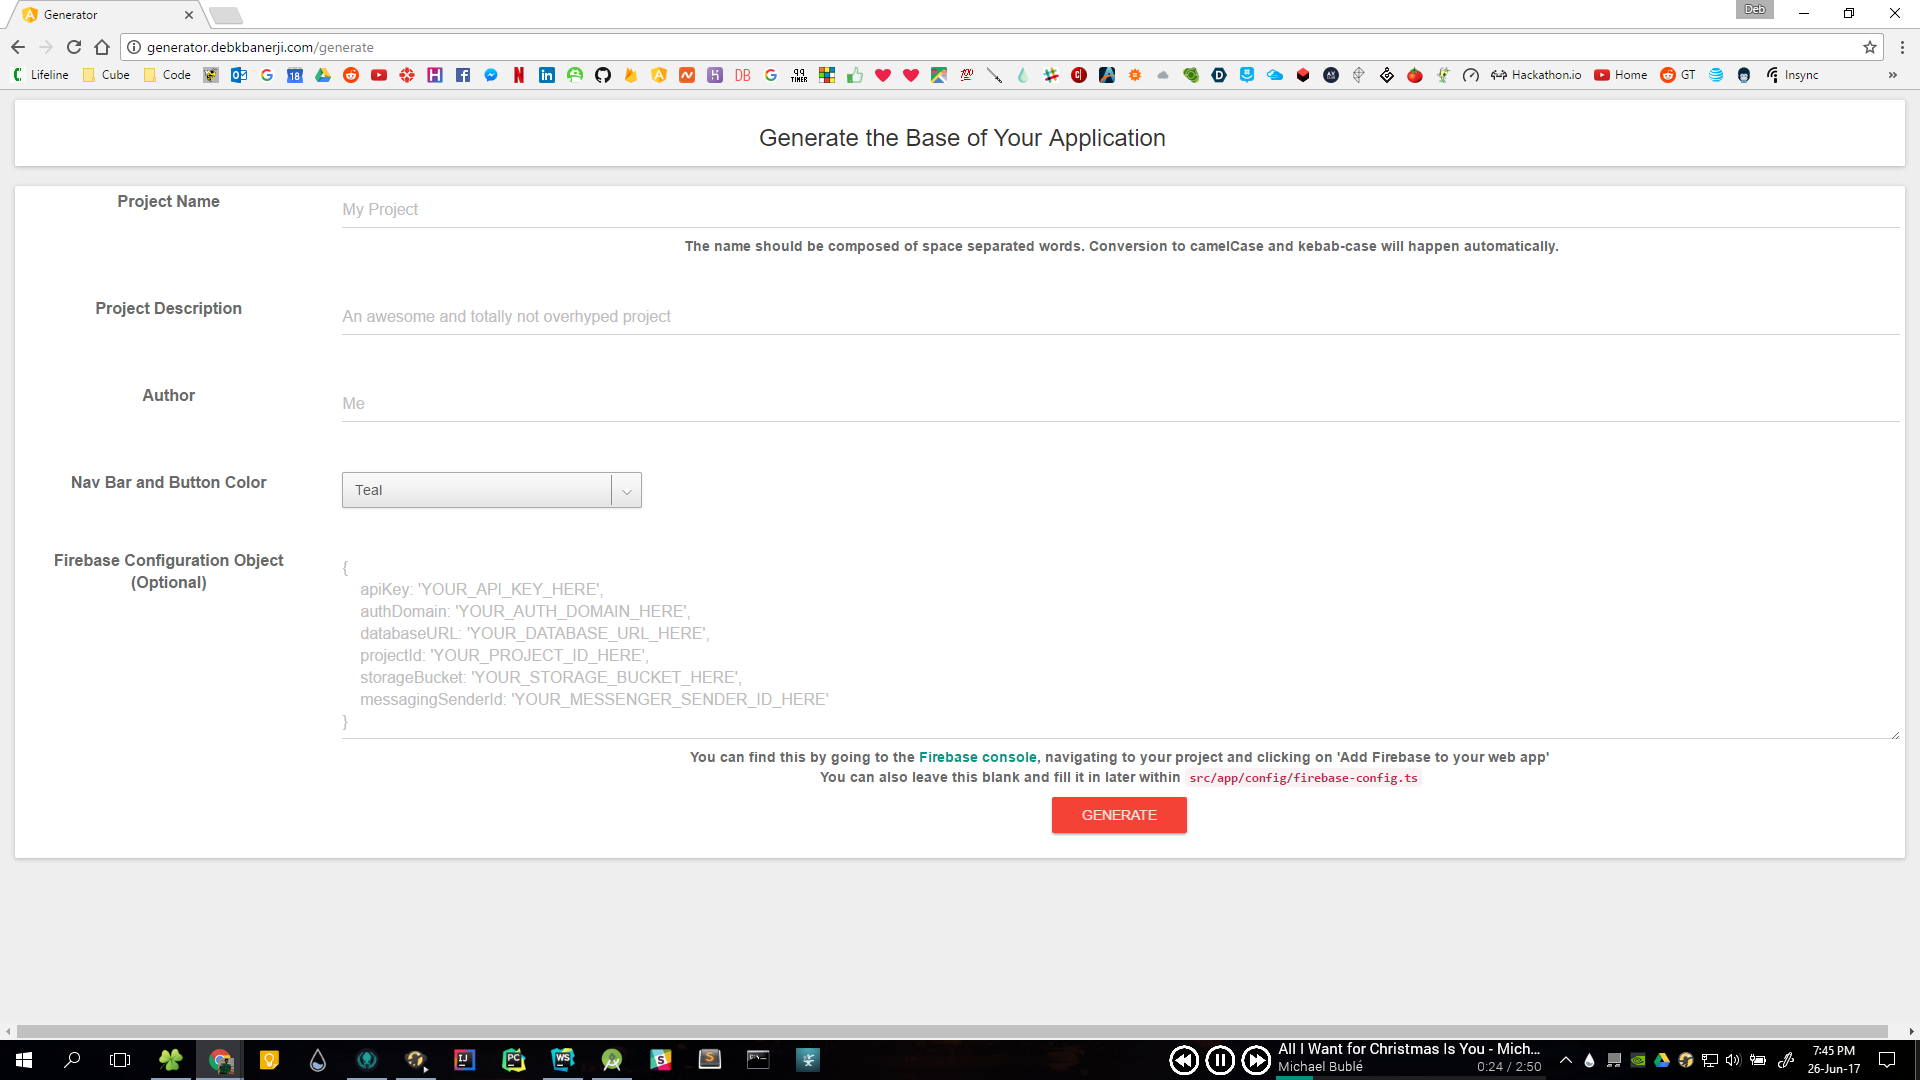The image size is (1920, 1080).
Task: Skip to next track in media player
Action: pos(1255,1060)
